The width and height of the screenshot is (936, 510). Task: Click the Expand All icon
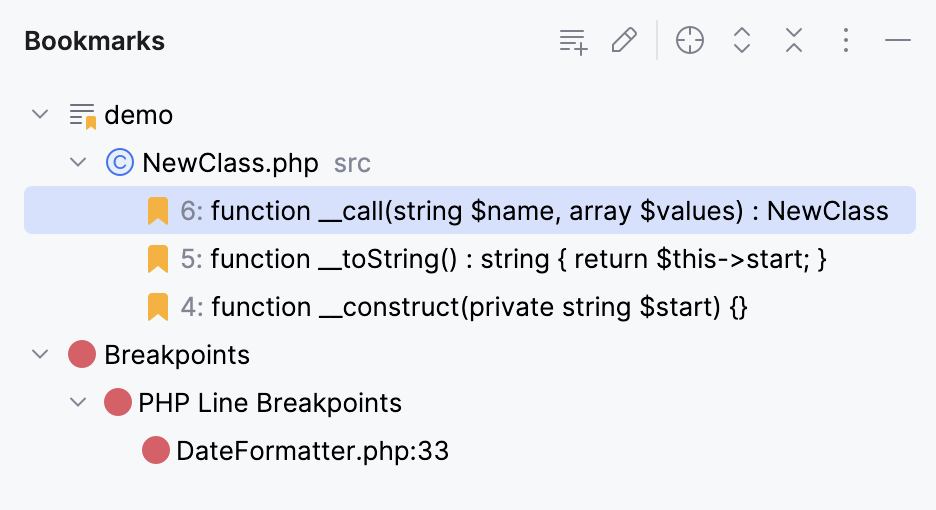point(742,41)
